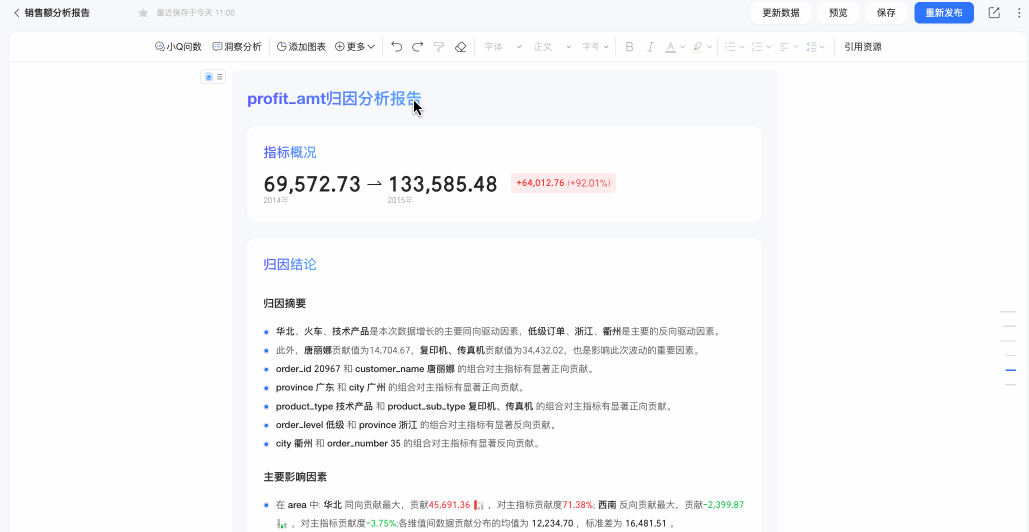Screen dimensions: 1029x532
Task: Open the numbered list options
Action: [761, 47]
